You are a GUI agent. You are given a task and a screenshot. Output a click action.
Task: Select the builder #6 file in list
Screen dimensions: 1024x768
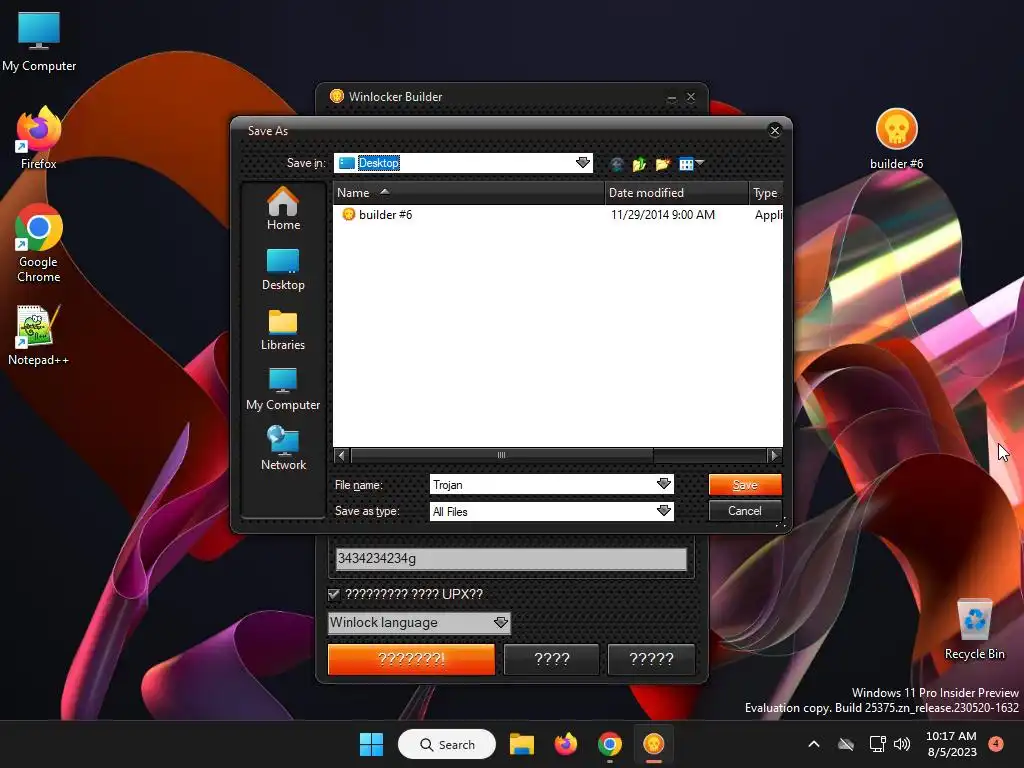377,215
